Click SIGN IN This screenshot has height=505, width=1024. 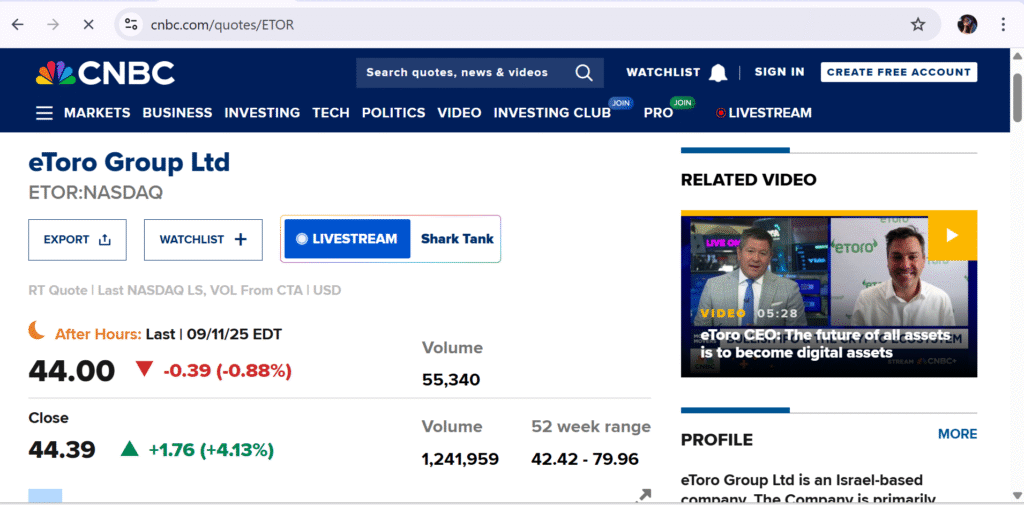pos(779,73)
